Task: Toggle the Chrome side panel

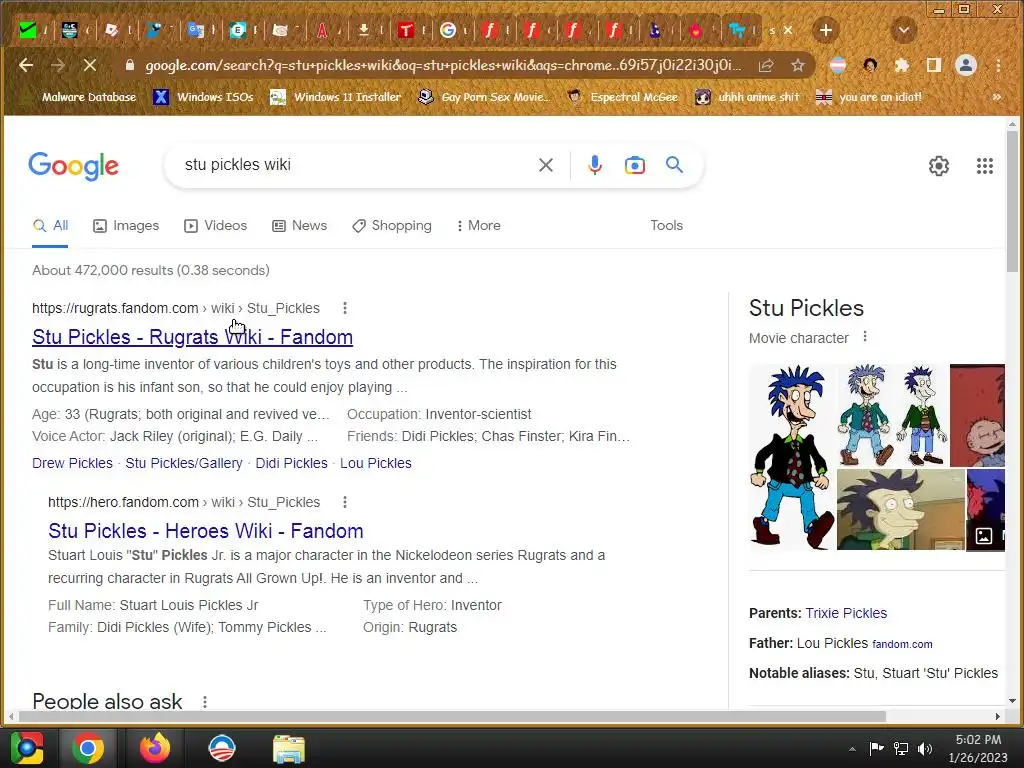Action: coord(934,65)
